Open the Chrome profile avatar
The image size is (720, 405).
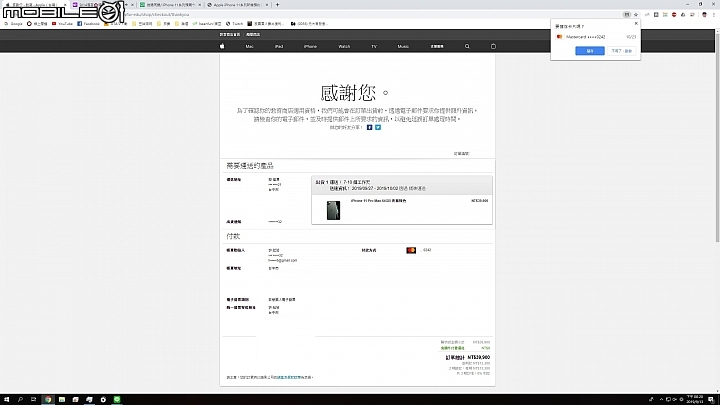coord(704,15)
